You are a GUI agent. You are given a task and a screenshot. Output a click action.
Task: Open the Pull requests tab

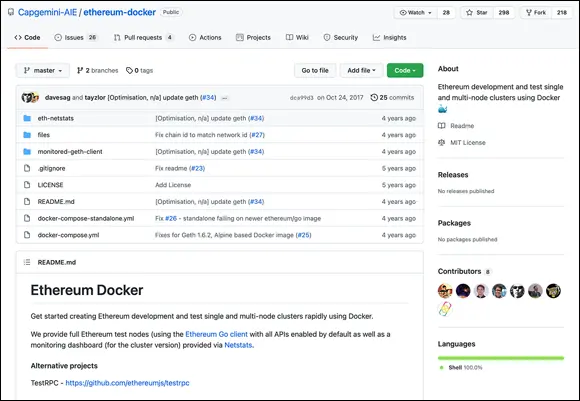pyautogui.click(x=143, y=37)
